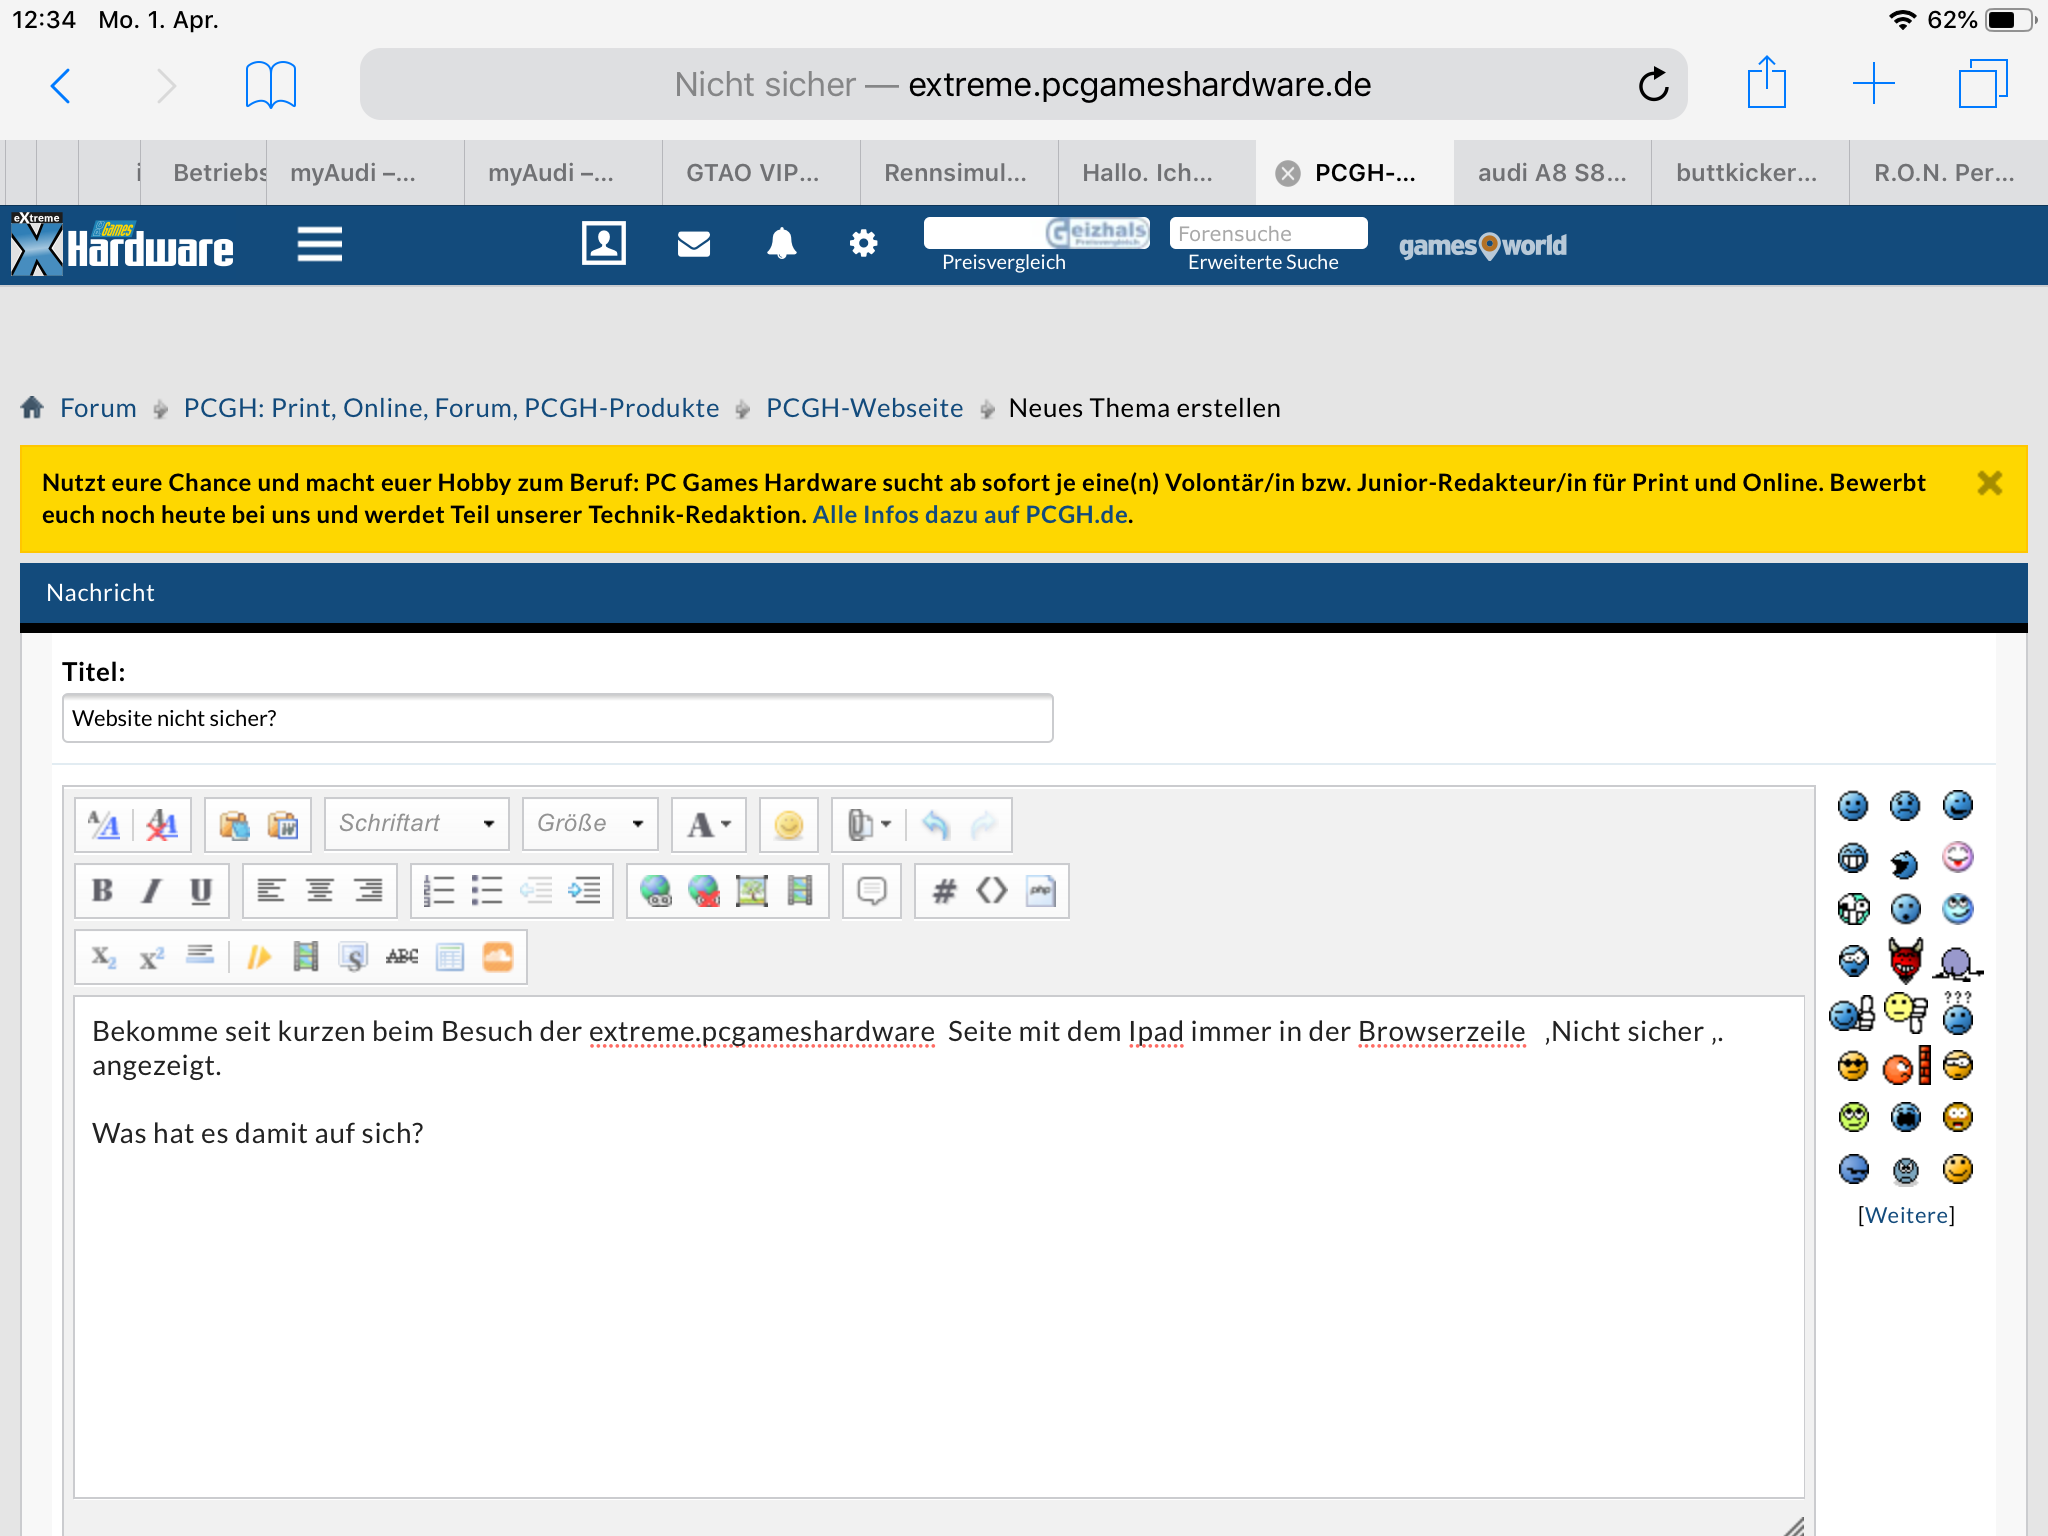2048x1536 pixels.
Task: Open the Erweiterte Suche link
Action: click(x=1263, y=262)
